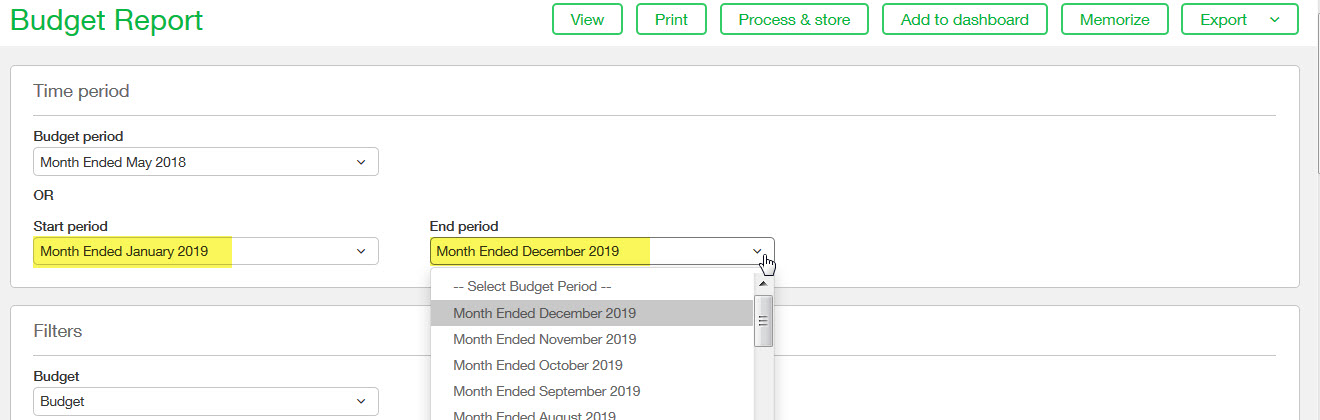Expand the Budget period dropdown
This screenshot has height=420, width=1320.
pos(205,162)
